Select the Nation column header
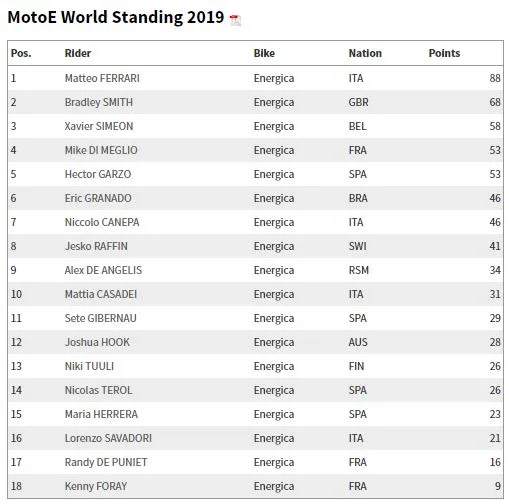Screen dimensions: 509x504 [365, 53]
